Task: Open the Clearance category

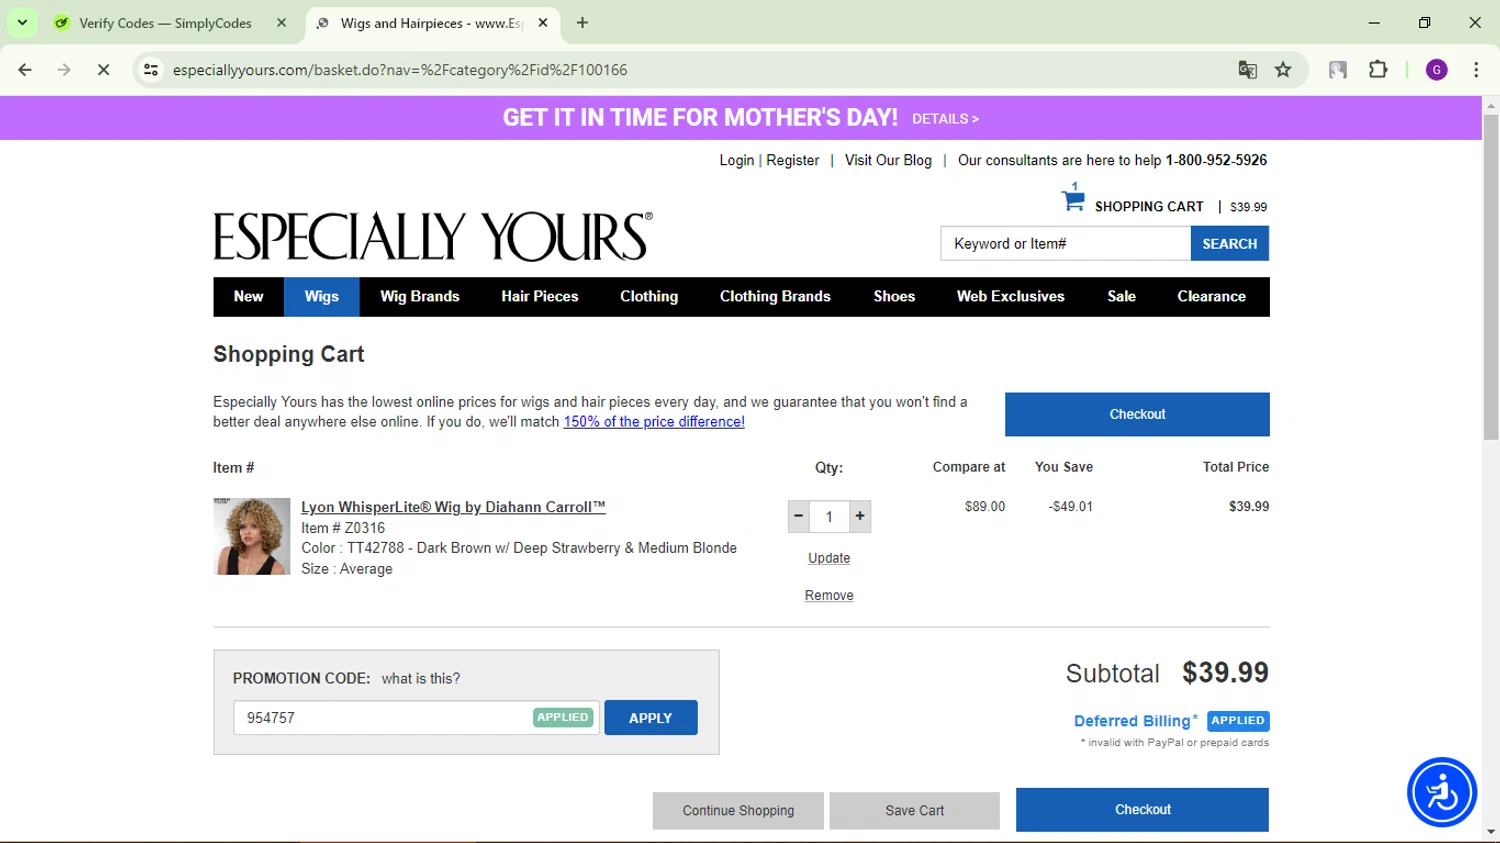Action: pyautogui.click(x=1211, y=297)
